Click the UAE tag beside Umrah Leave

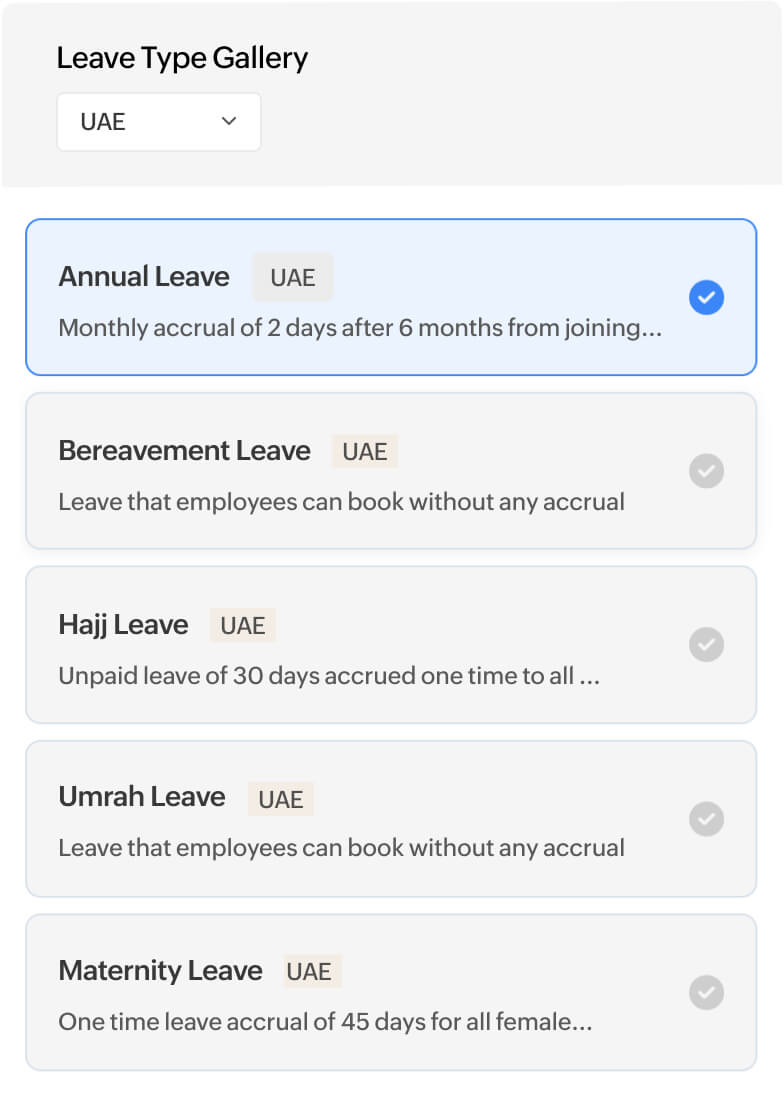[x=281, y=799]
